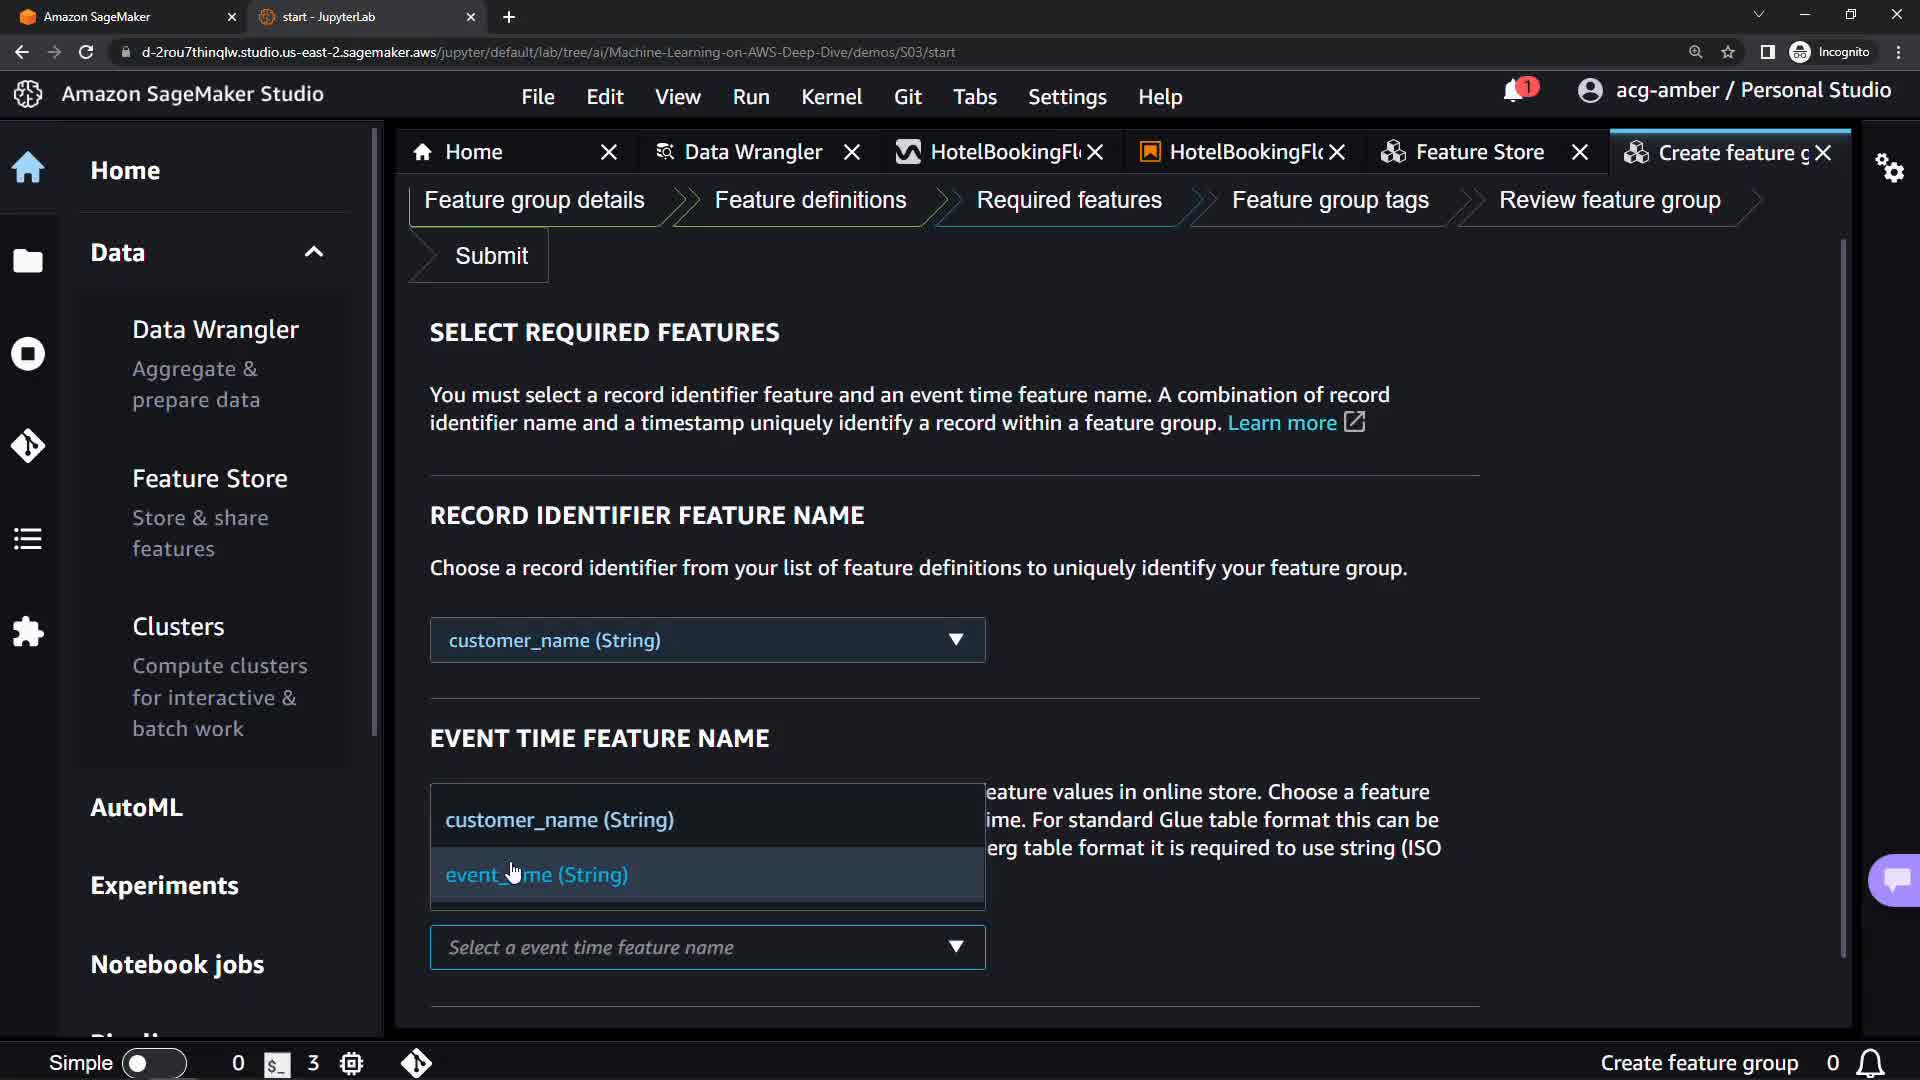Viewport: 1920px width, 1080px height.
Task: Switch to the Data Wrangler tab
Action: 752,152
